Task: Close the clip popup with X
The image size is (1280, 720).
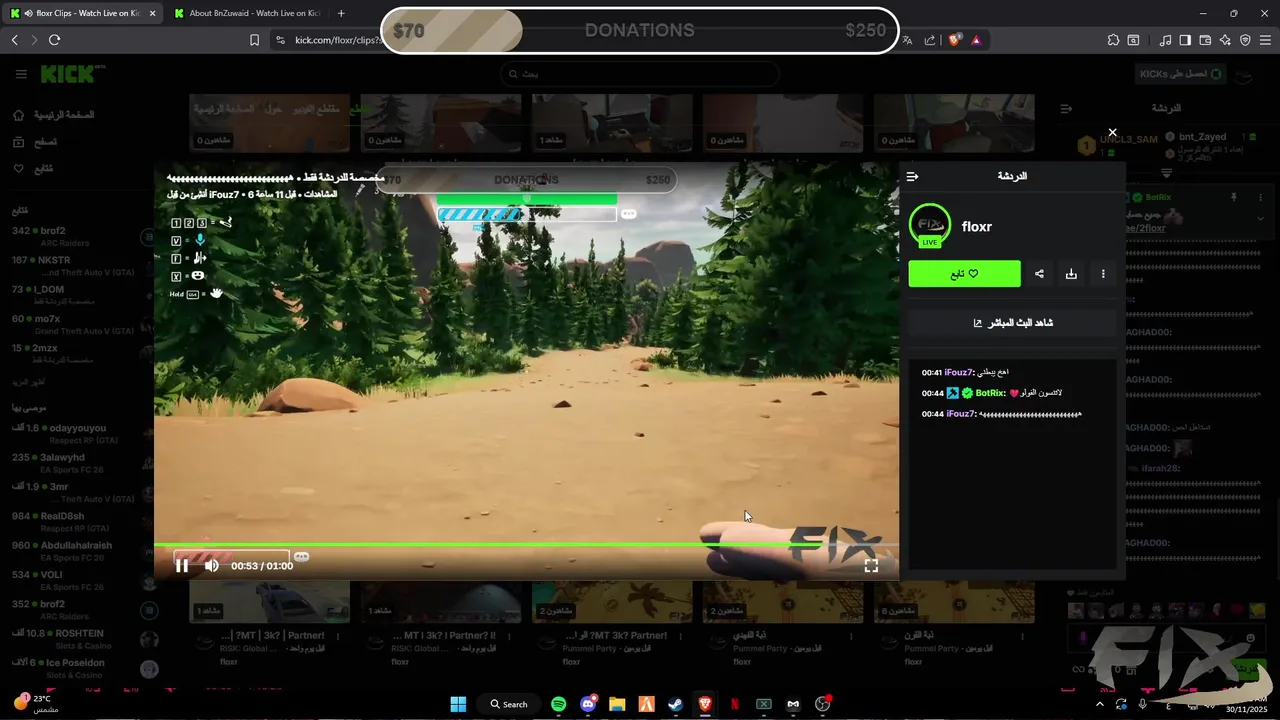Action: pos(1112,133)
